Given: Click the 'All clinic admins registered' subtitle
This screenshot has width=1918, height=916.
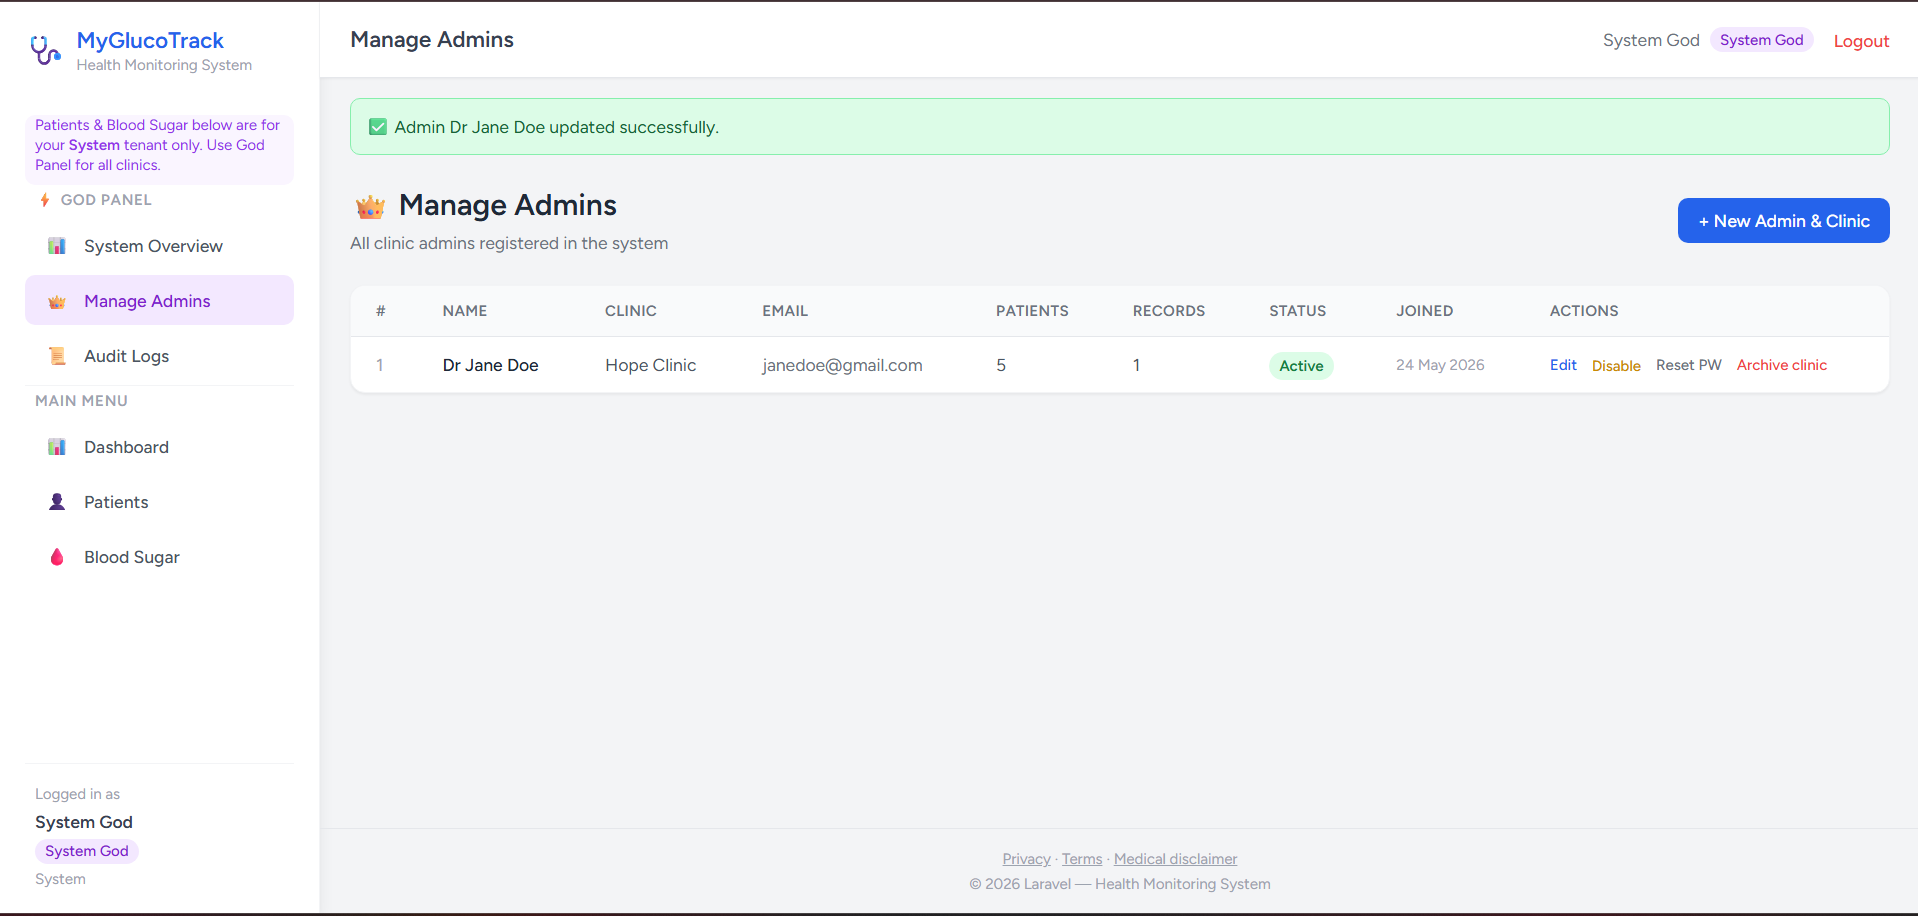Looking at the screenshot, I should 509,243.
